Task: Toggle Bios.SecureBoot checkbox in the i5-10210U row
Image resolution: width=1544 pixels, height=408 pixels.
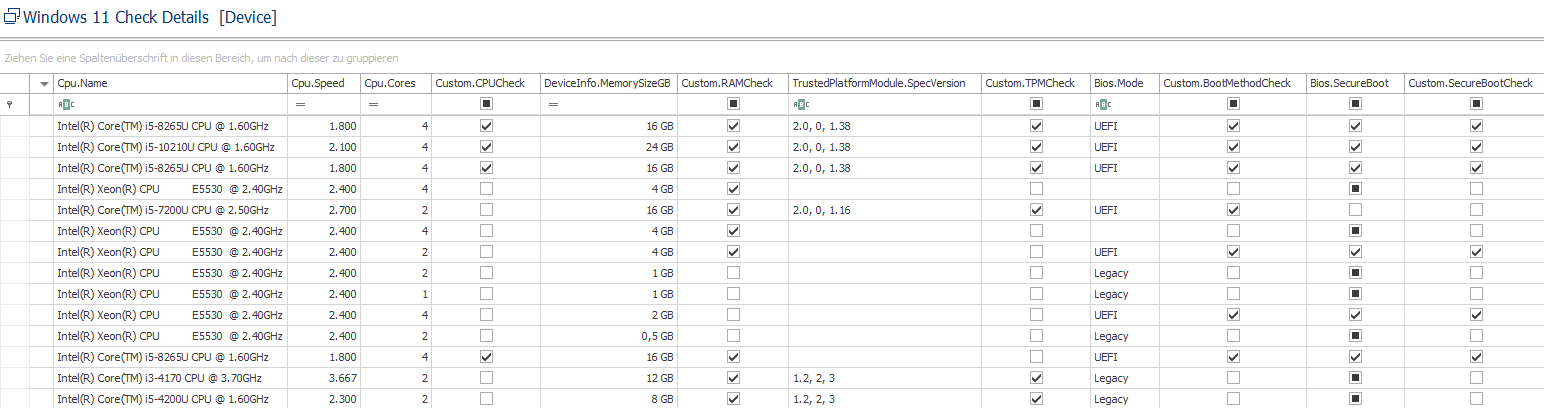Action: click(1355, 147)
